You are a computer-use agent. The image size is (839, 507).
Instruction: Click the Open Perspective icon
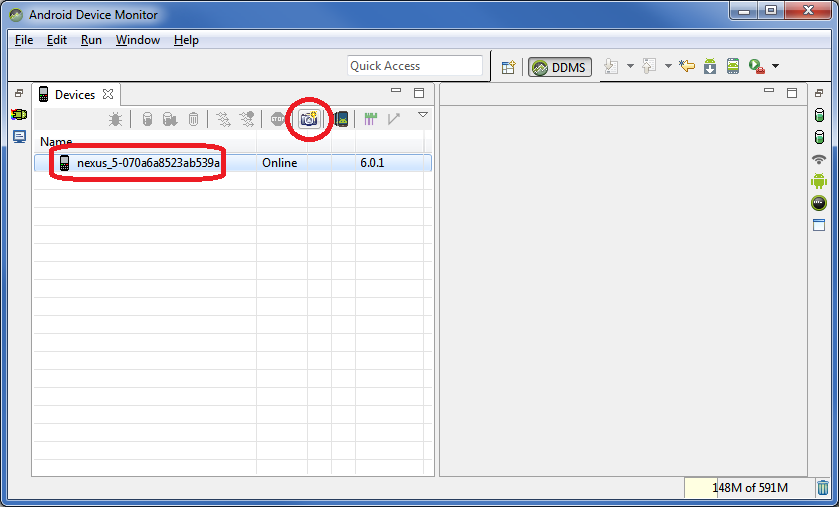coord(508,67)
